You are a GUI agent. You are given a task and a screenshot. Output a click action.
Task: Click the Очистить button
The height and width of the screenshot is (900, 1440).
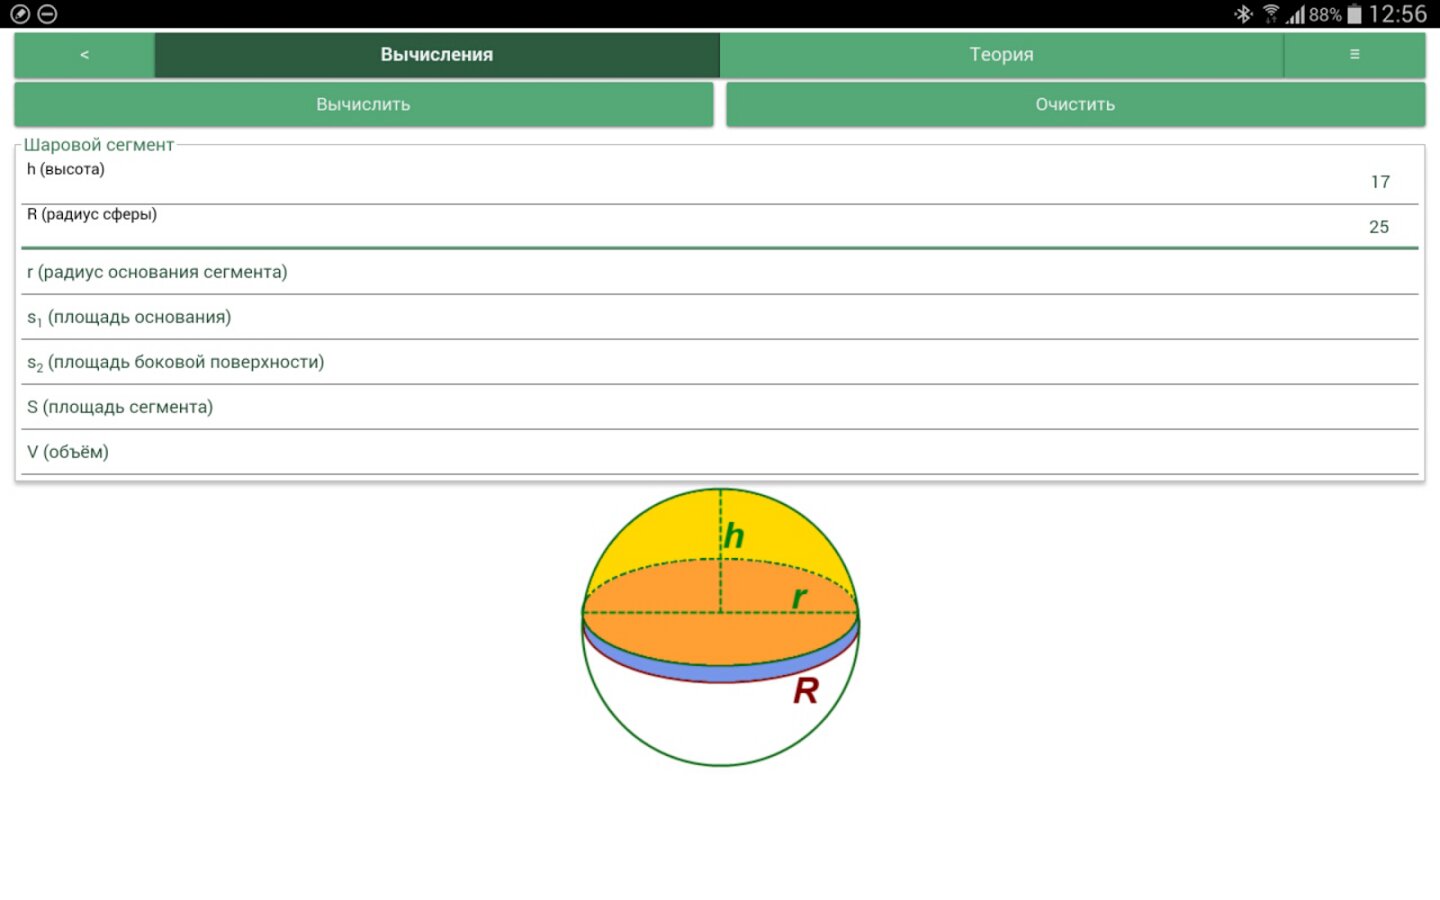point(1075,104)
